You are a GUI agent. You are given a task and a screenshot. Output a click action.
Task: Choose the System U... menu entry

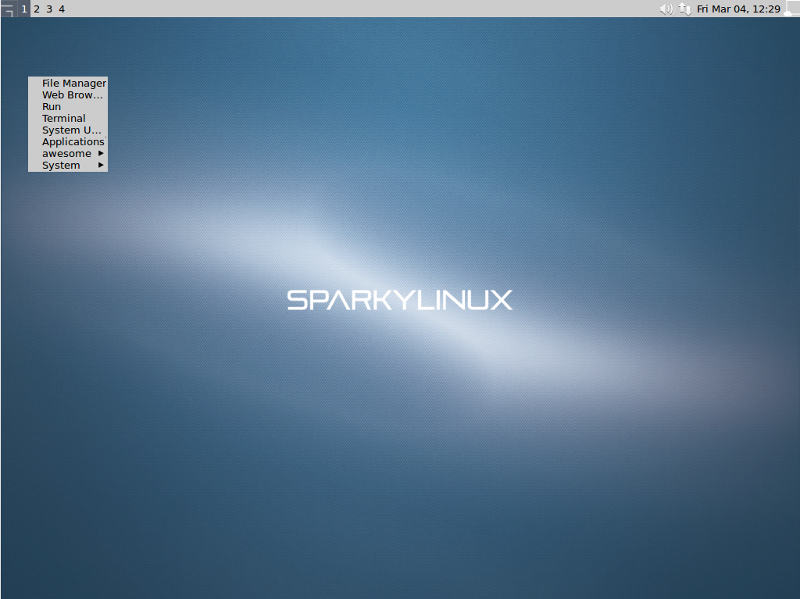pos(68,130)
